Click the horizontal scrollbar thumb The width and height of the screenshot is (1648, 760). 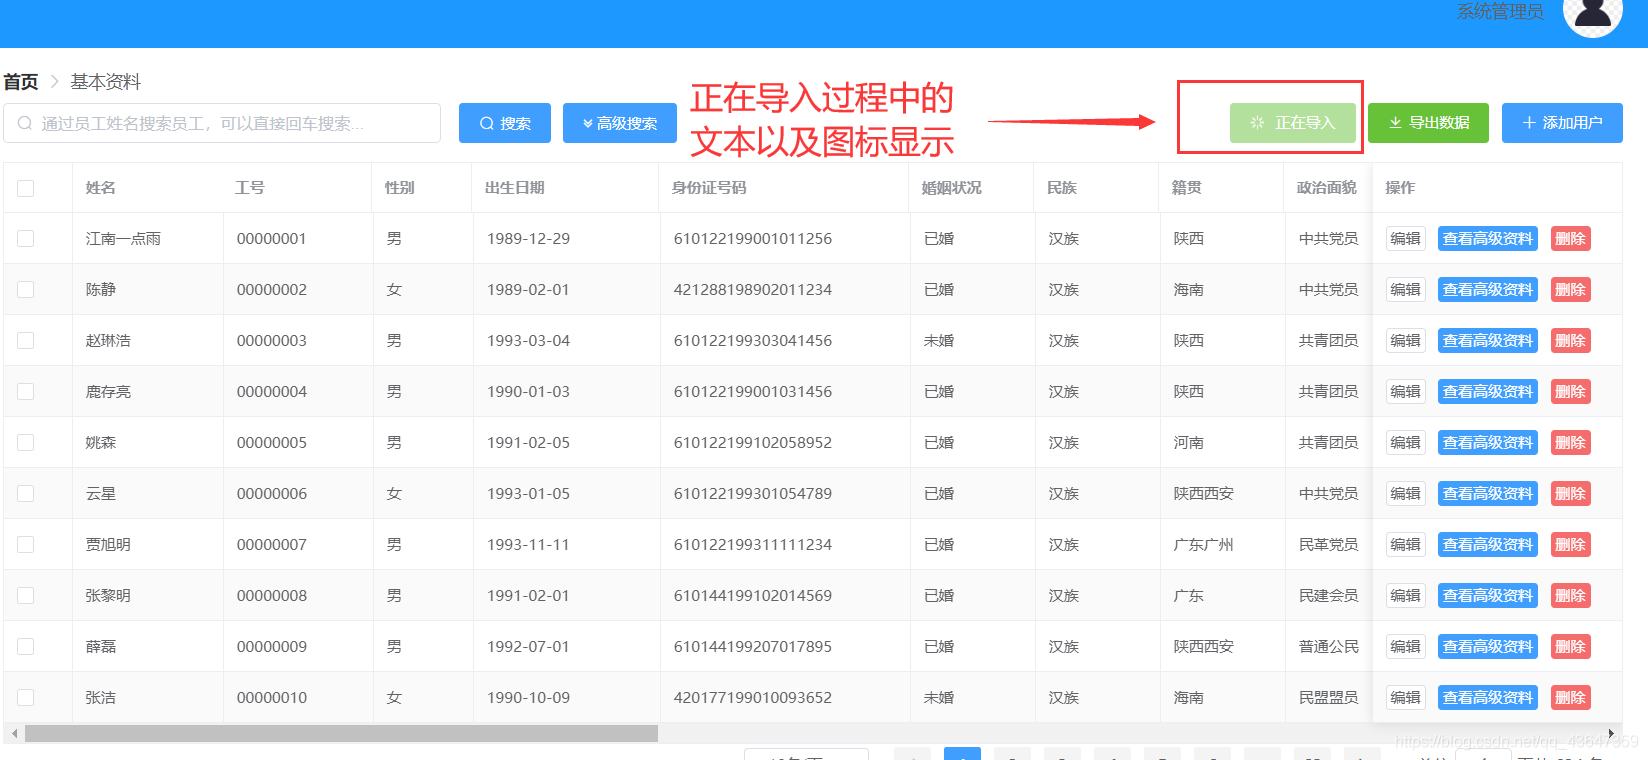(x=341, y=733)
